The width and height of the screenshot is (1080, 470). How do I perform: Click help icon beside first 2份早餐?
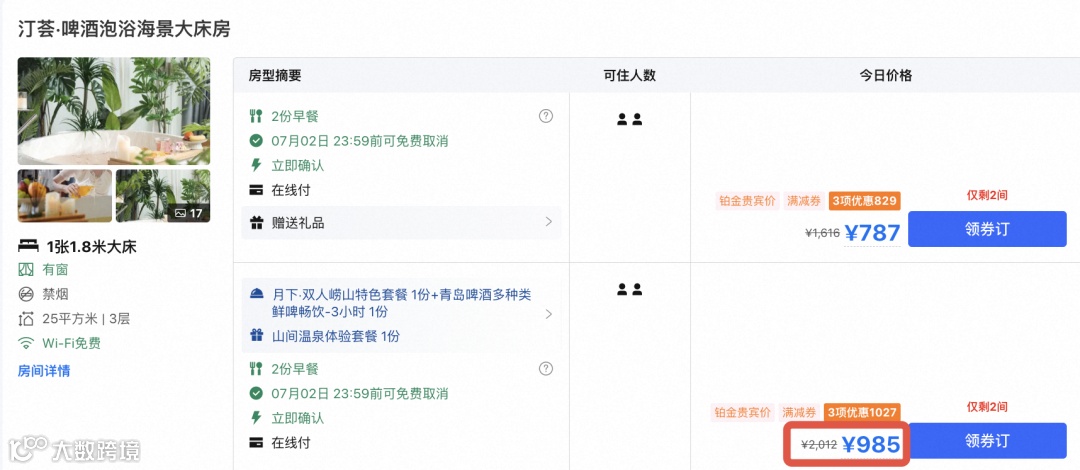pos(546,116)
